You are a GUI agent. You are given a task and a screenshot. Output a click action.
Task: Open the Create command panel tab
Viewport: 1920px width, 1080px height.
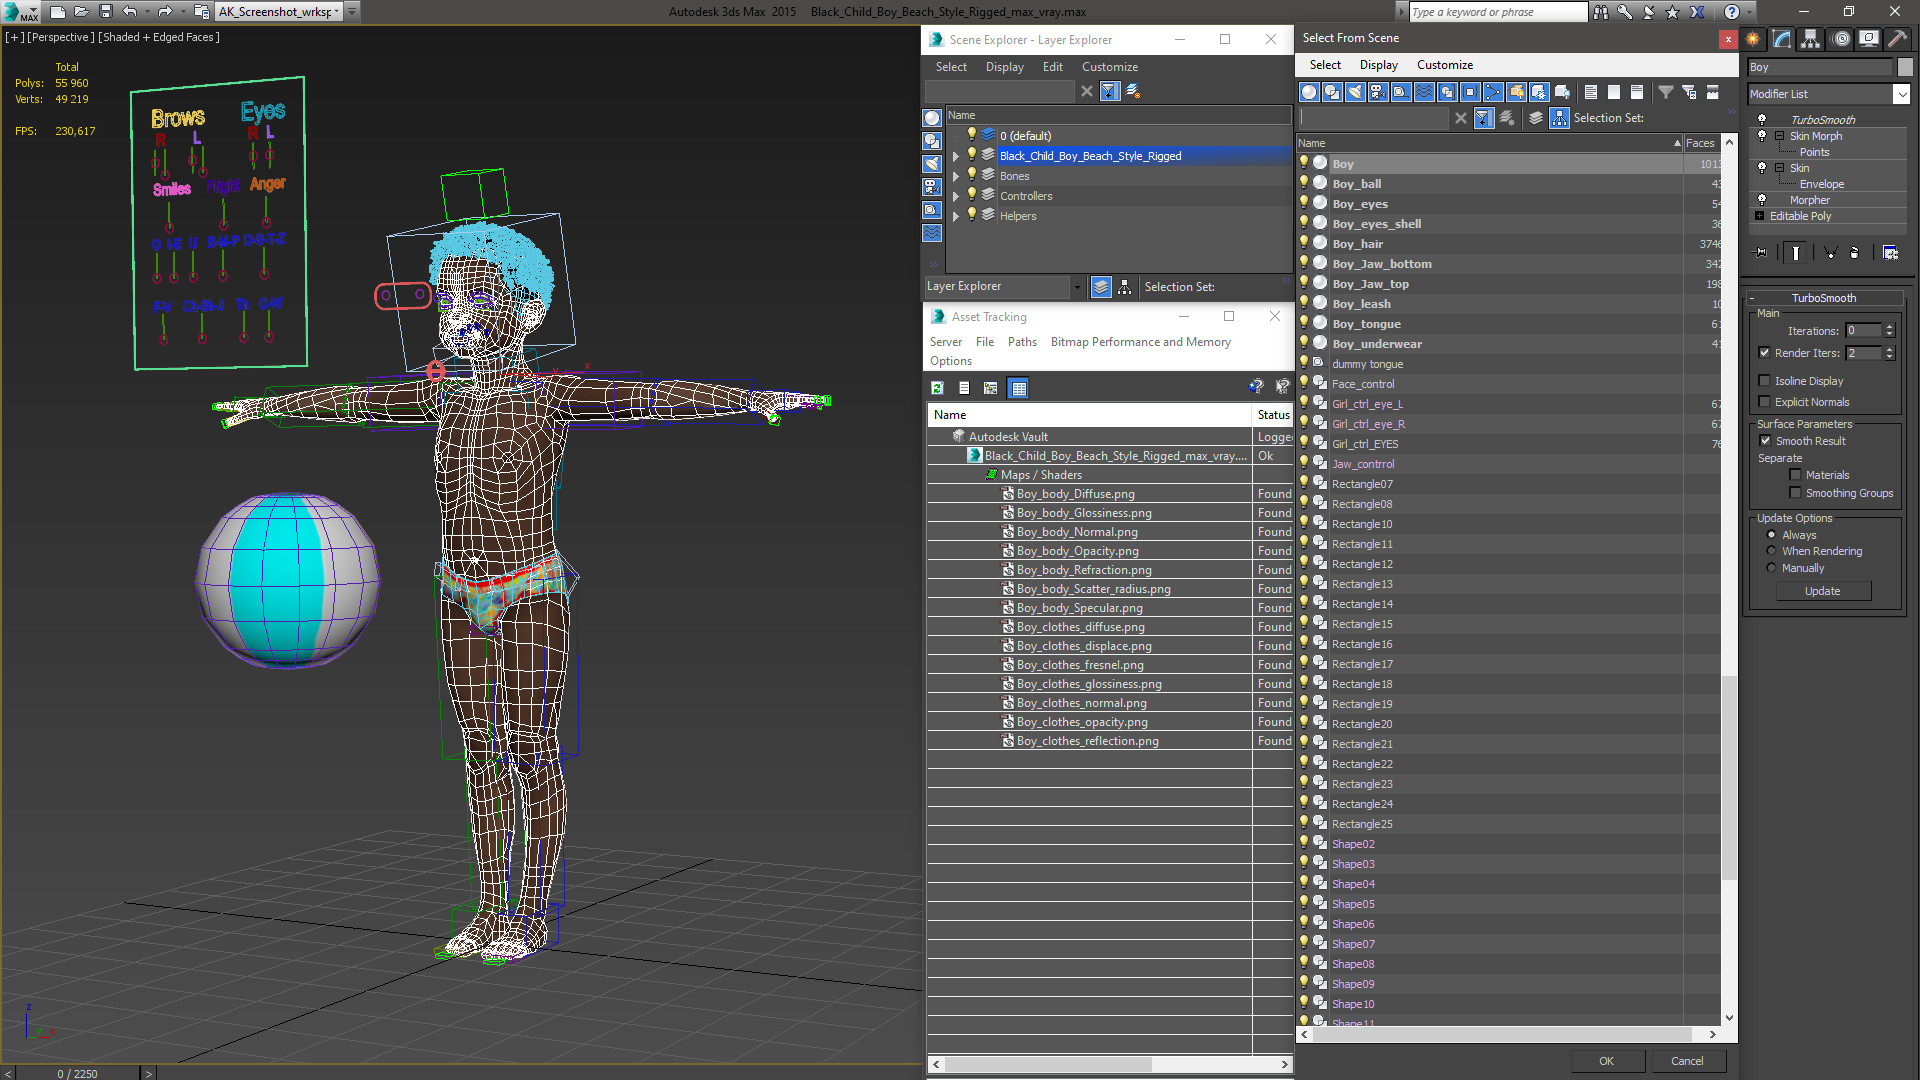(1753, 39)
